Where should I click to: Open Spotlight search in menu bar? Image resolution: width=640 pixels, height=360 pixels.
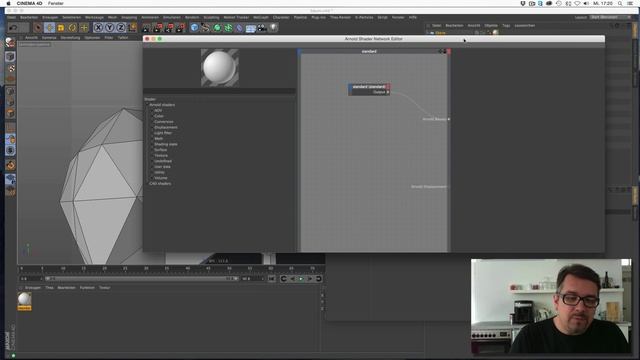coord(620,3)
